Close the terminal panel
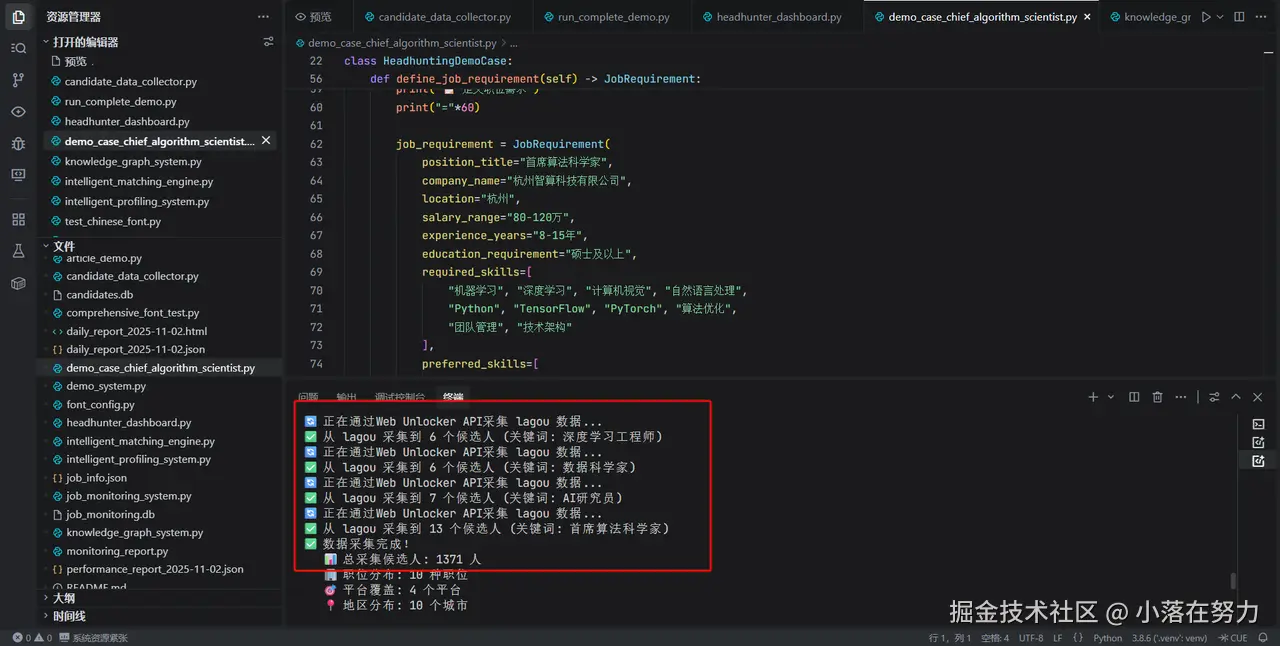Image resolution: width=1280 pixels, height=646 pixels. click(1258, 397)
